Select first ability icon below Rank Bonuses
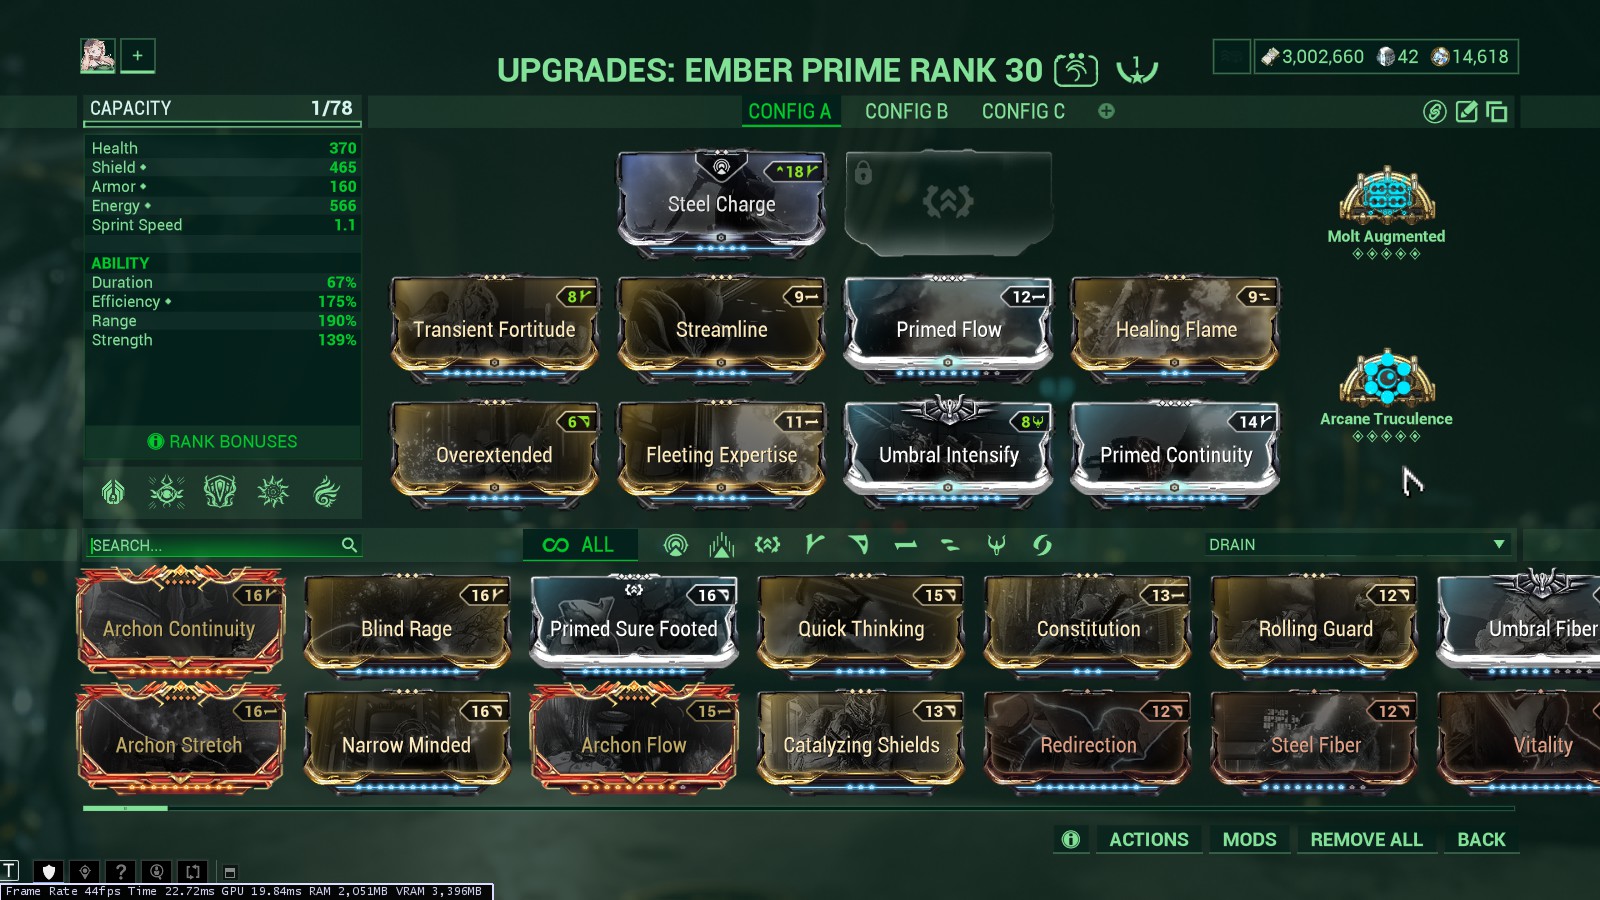1600x900 pixels. (113, 492)
